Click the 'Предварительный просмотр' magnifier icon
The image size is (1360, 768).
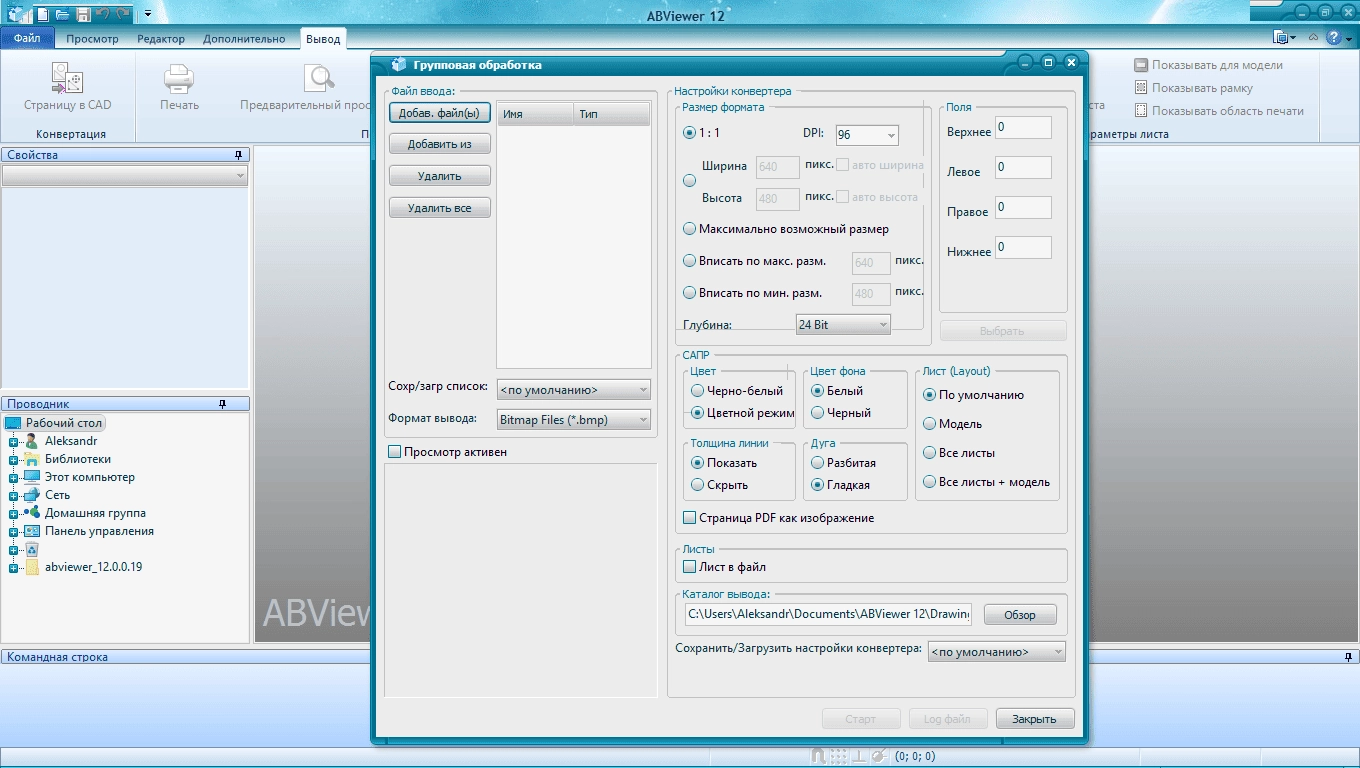pyautogui.click(x=320, y=78)
